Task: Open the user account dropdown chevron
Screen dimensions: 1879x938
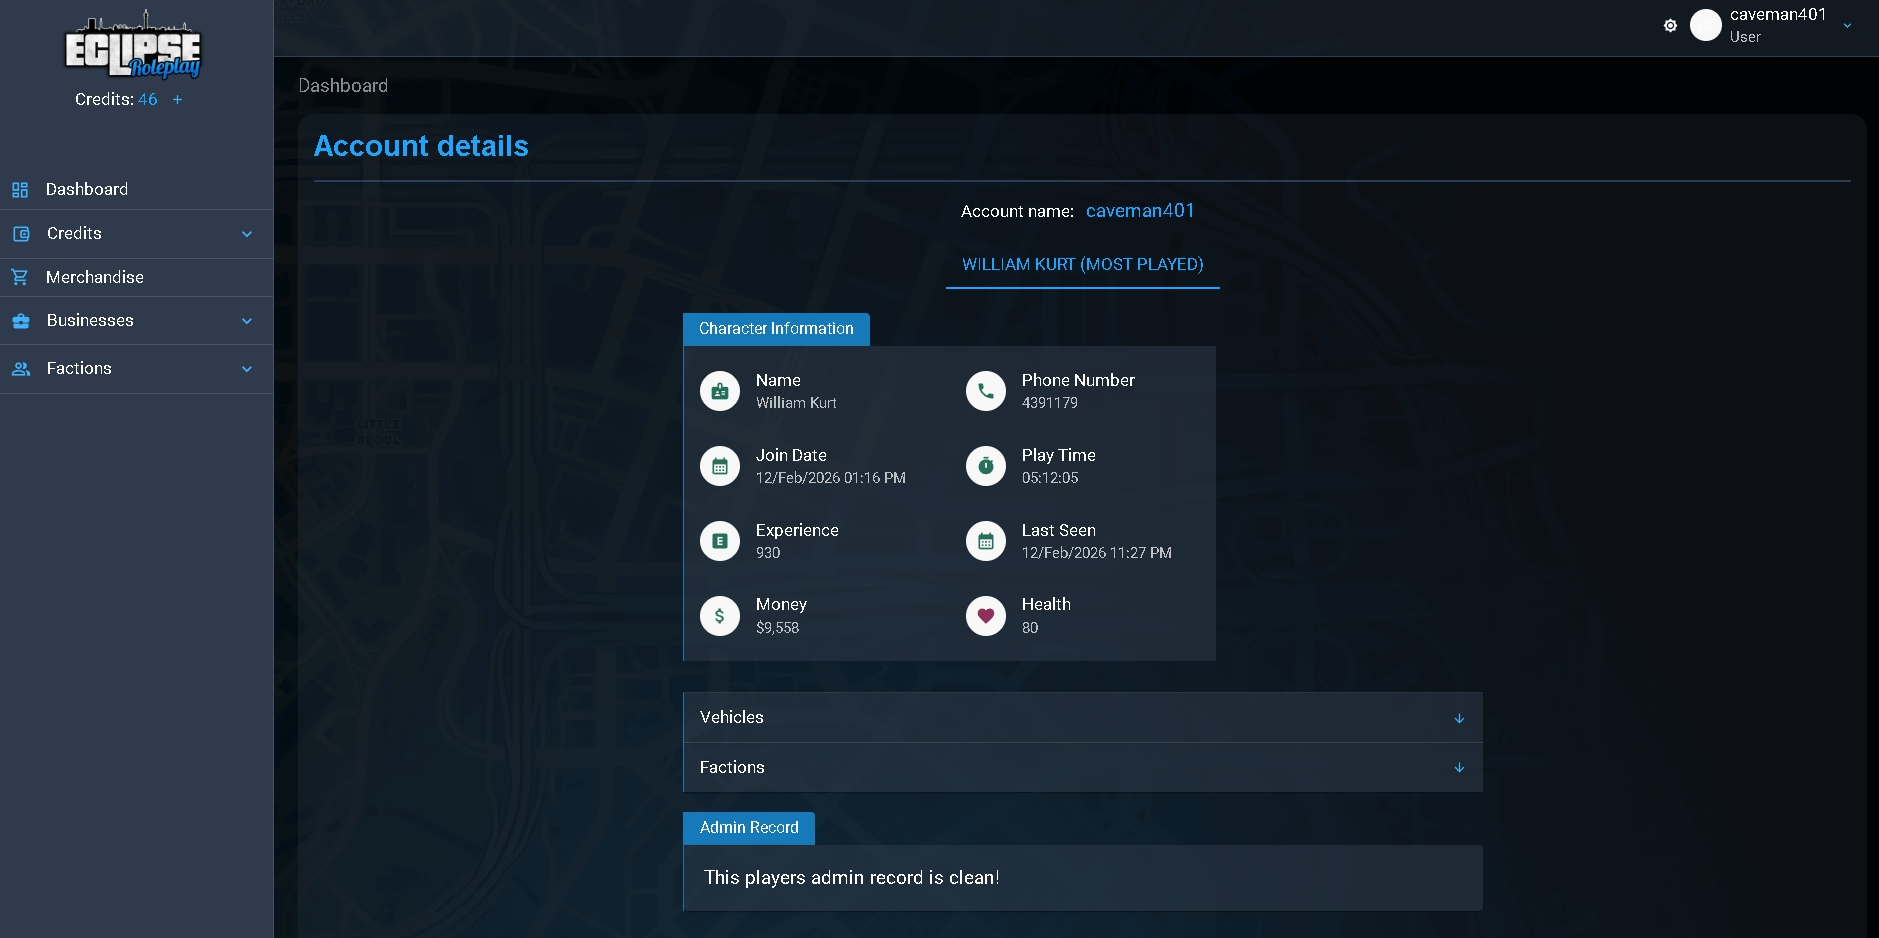Action: click(x=1847, y=26)
